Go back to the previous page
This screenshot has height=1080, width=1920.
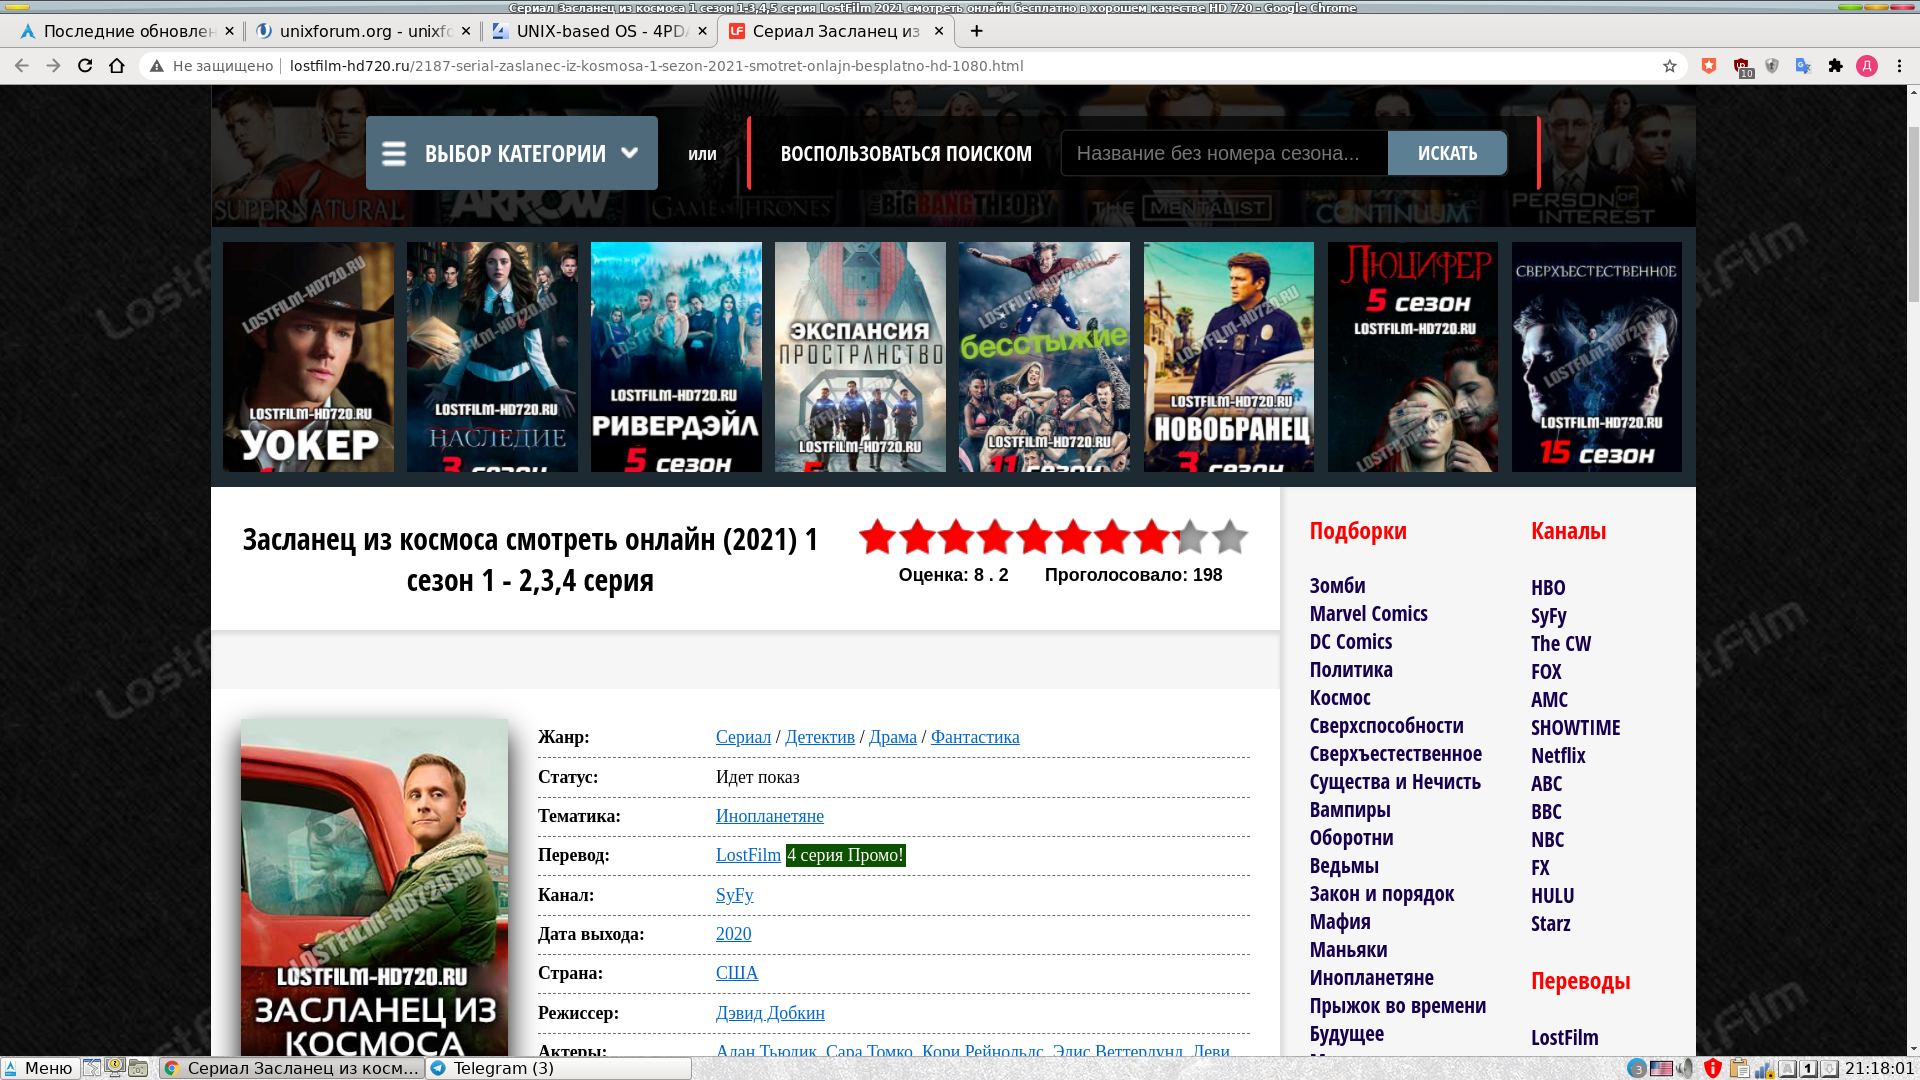[x=21, y=66]
